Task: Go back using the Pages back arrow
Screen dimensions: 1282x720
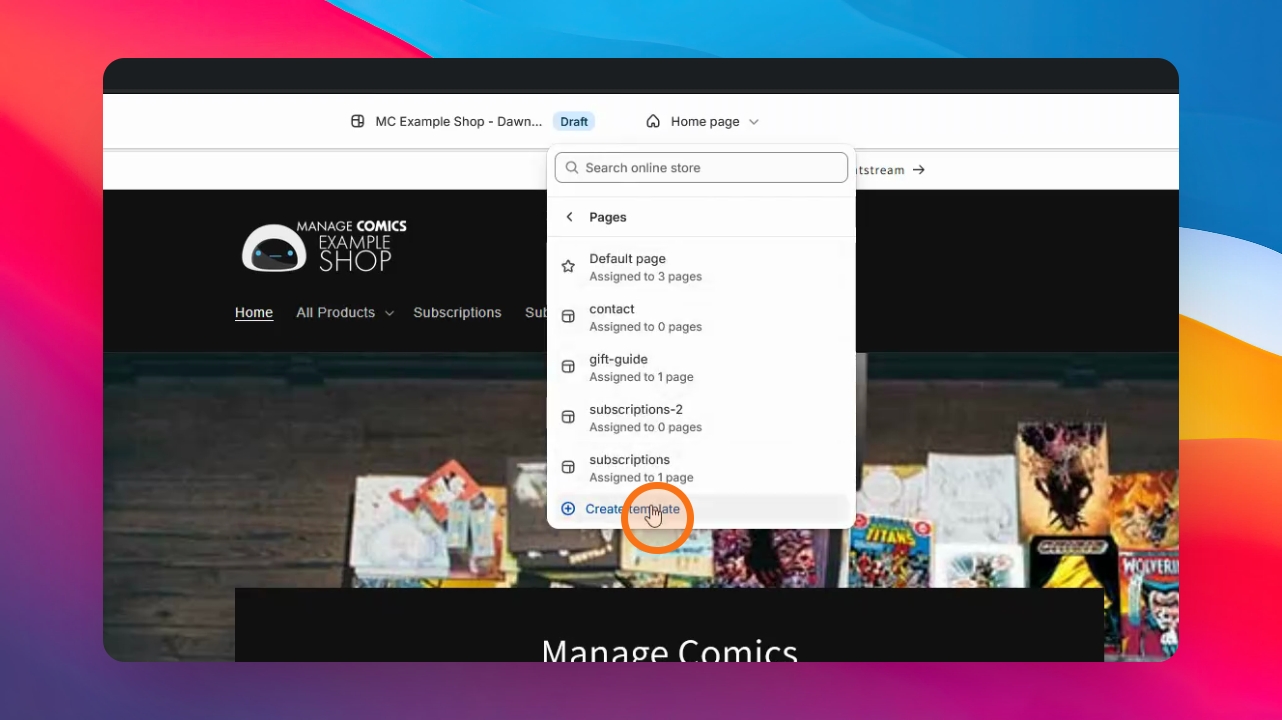Action: 569,217
